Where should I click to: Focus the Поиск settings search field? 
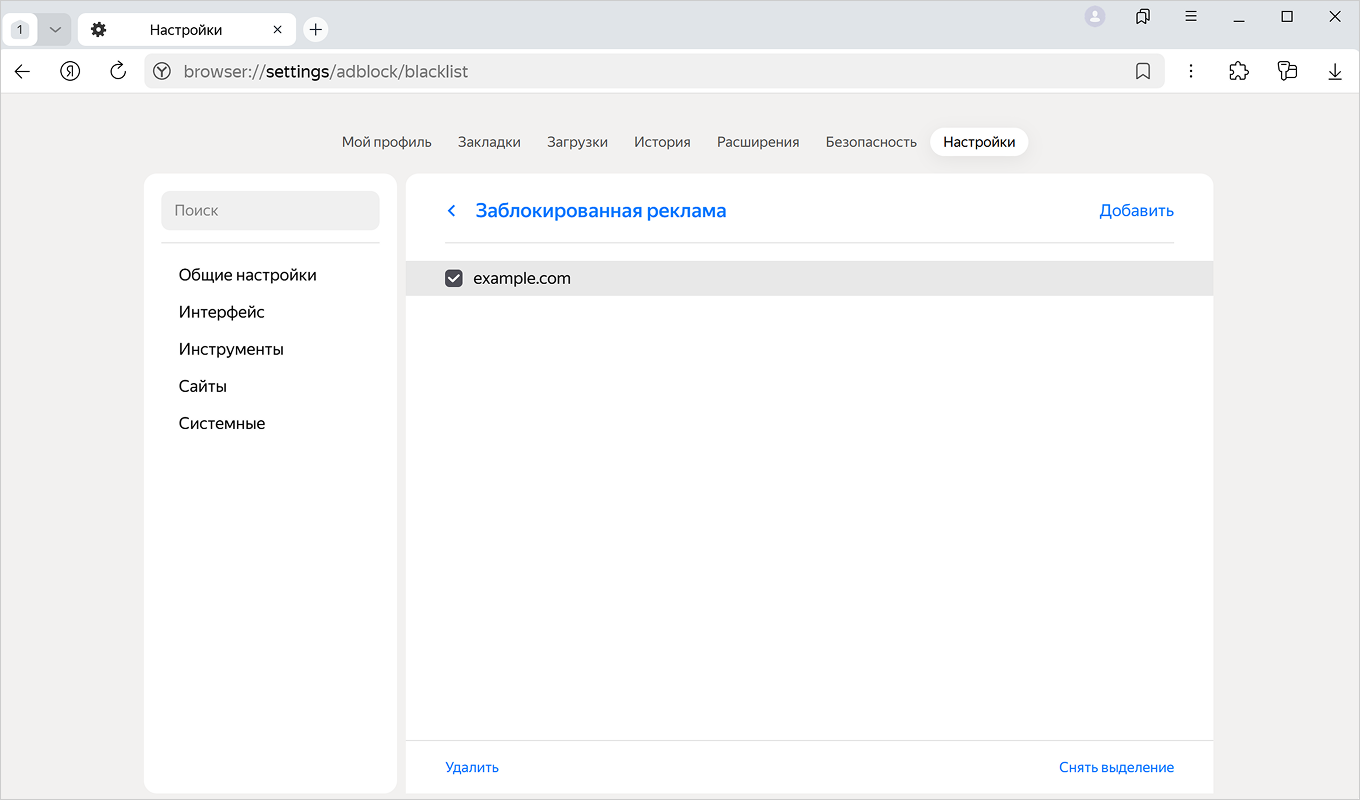pos(270,211)
